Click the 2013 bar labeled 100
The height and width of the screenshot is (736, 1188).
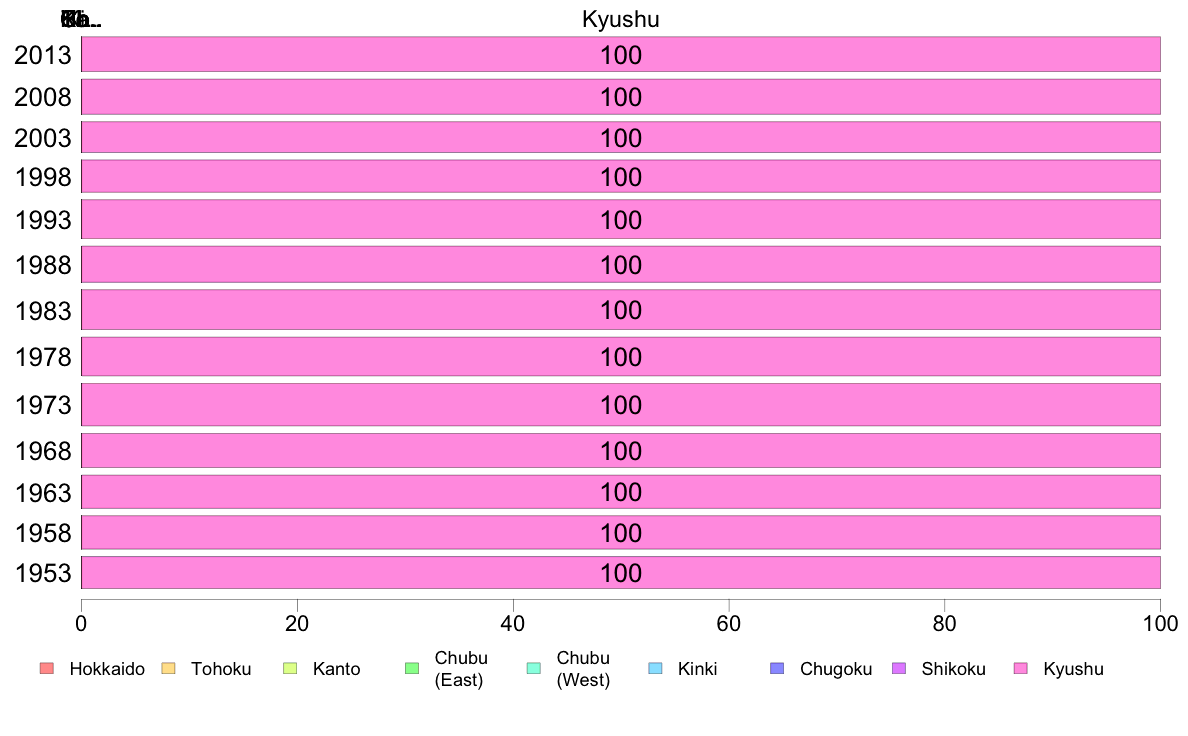click(621, 55)
